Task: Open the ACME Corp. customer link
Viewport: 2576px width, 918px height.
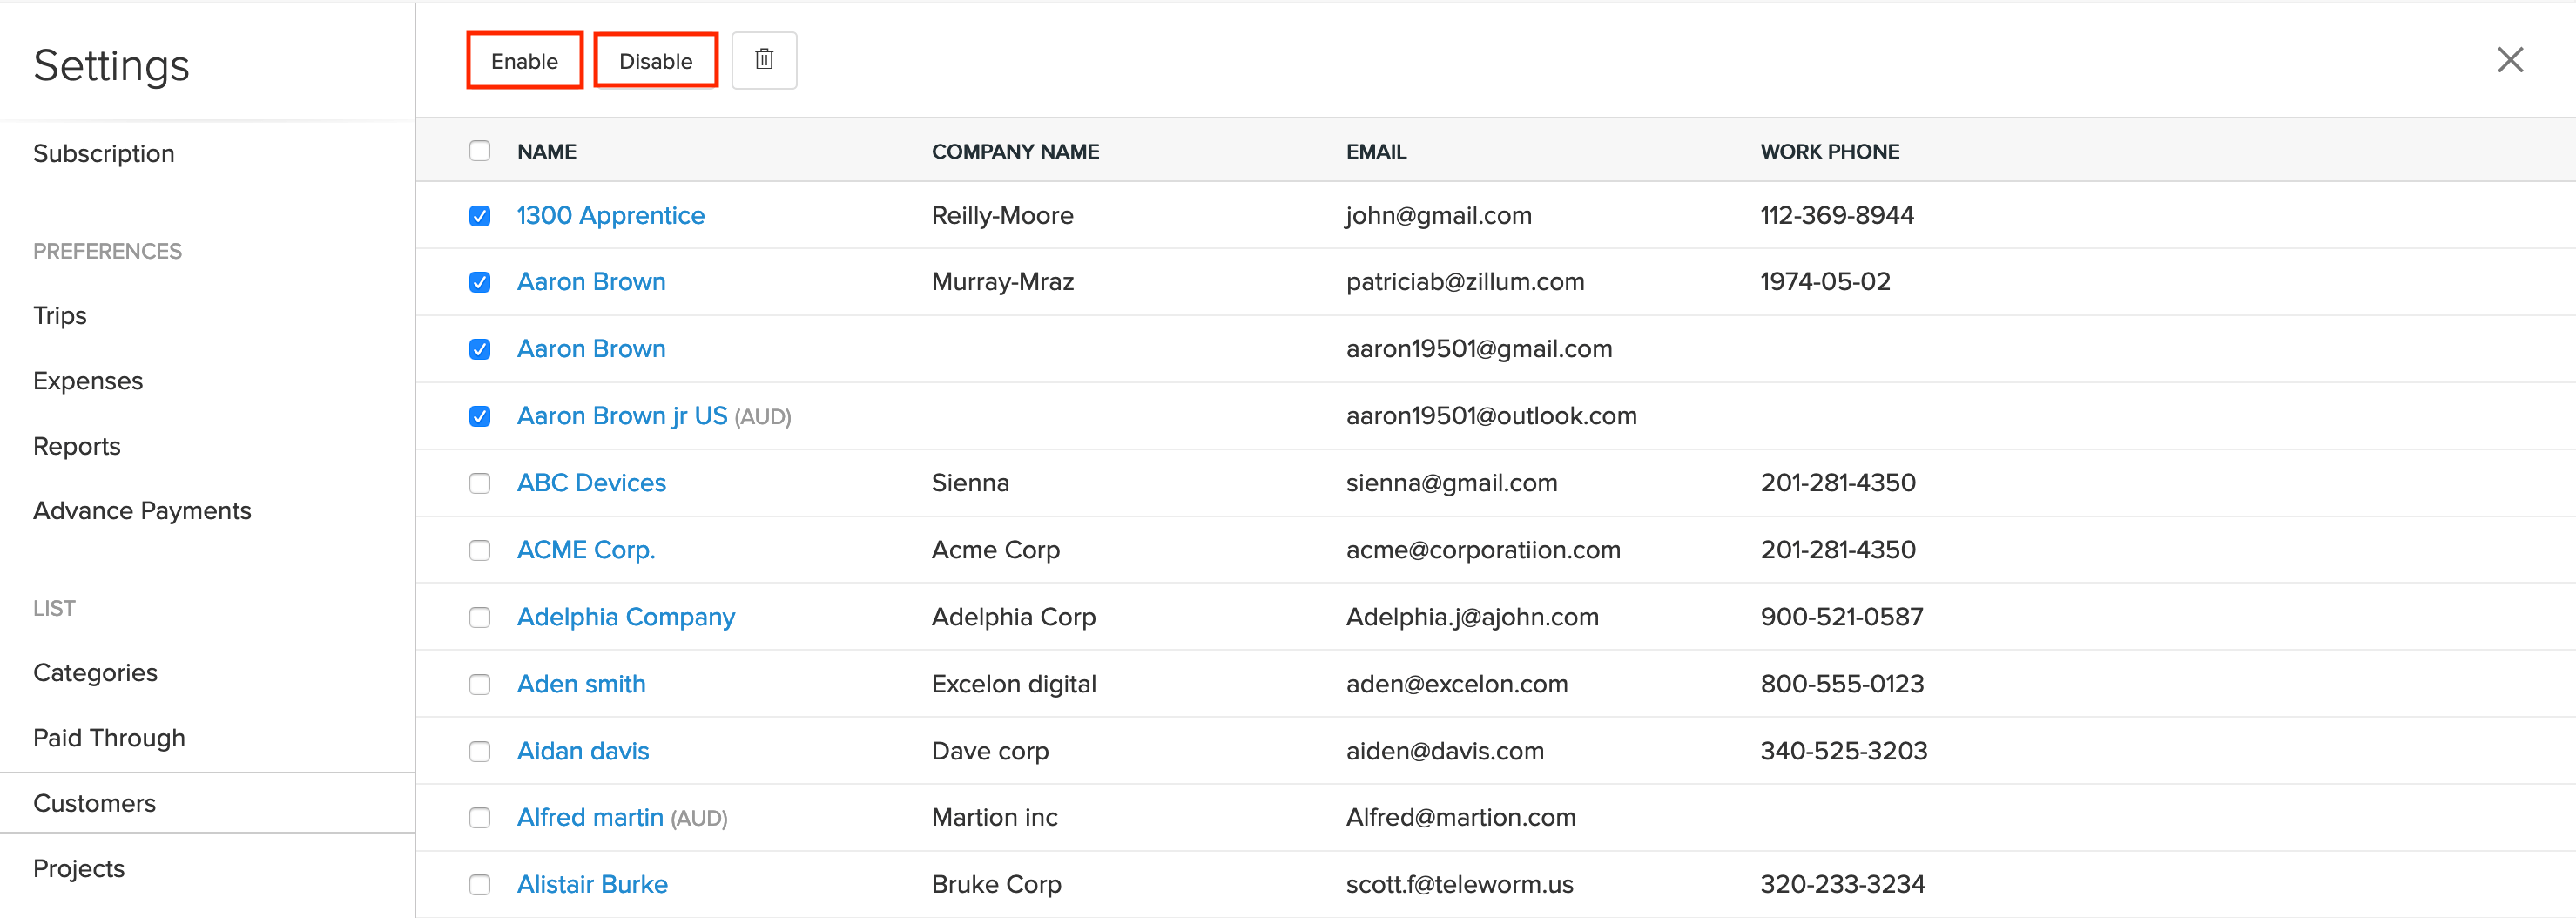Action: (586, 550)
